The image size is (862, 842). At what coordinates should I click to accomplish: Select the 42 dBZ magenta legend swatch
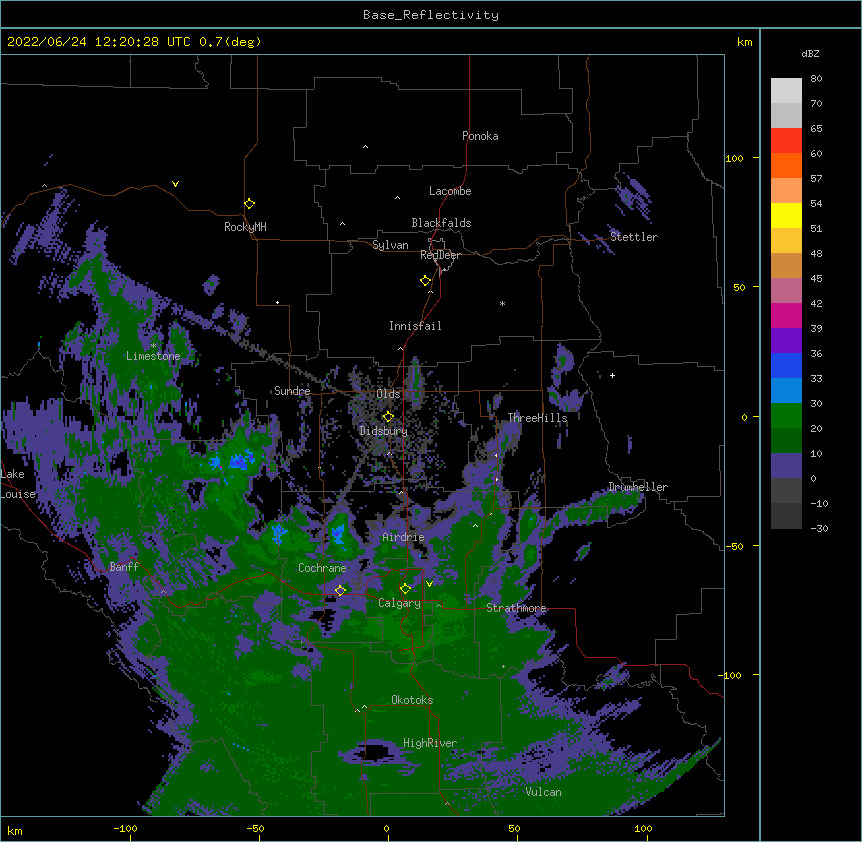click(786, 315)
